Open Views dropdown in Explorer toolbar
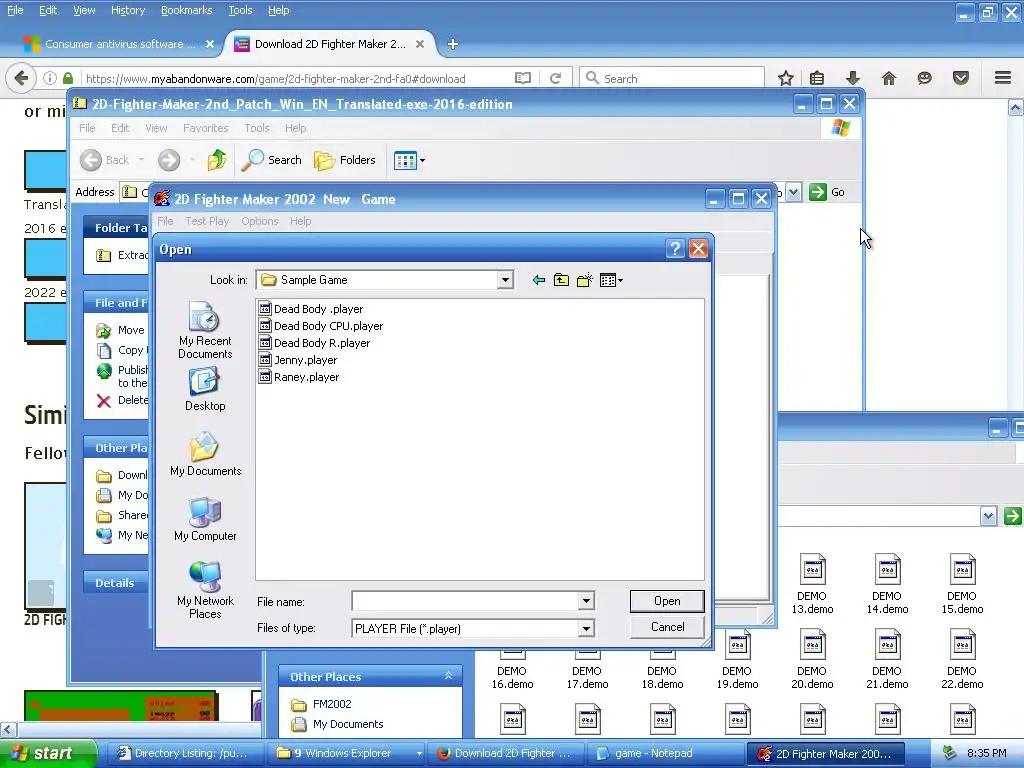 [409, 160]
